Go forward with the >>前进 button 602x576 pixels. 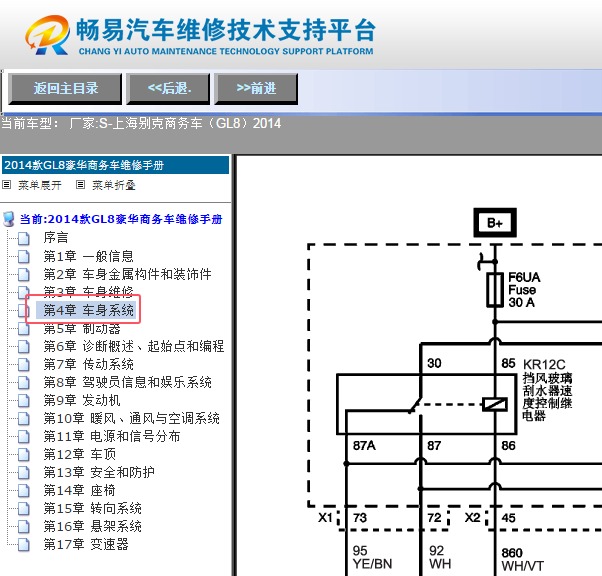pyautogui.click(x=256, y=89)
